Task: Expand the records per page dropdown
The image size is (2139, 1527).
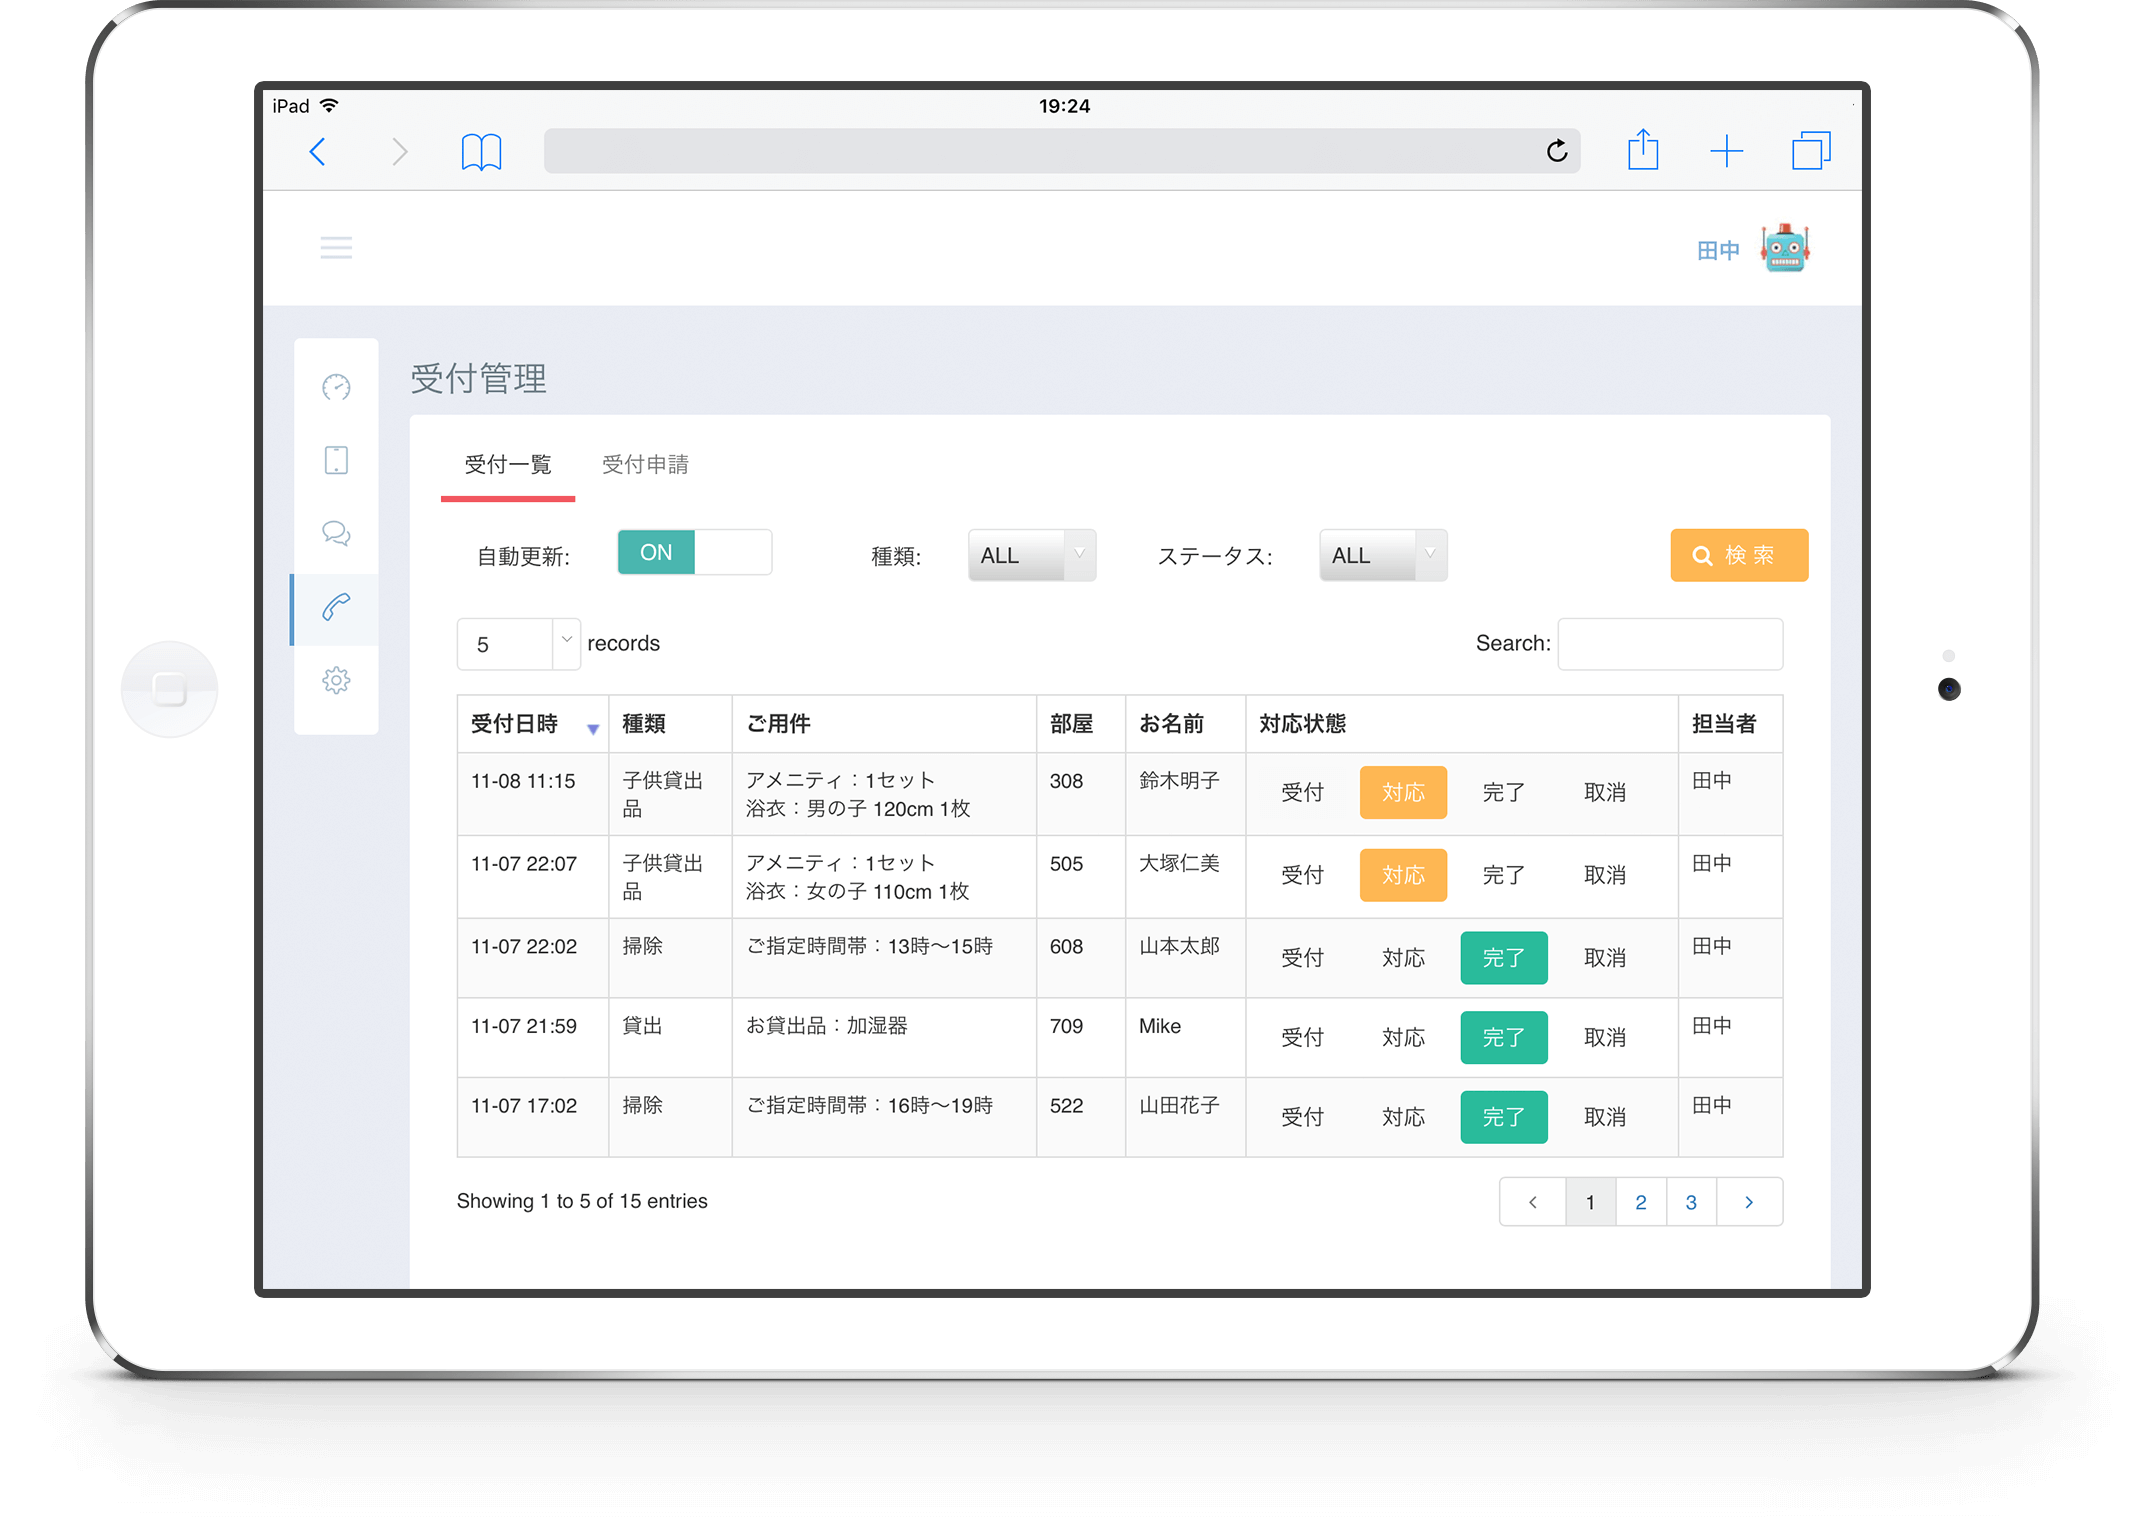Action: tap(518, 644)
